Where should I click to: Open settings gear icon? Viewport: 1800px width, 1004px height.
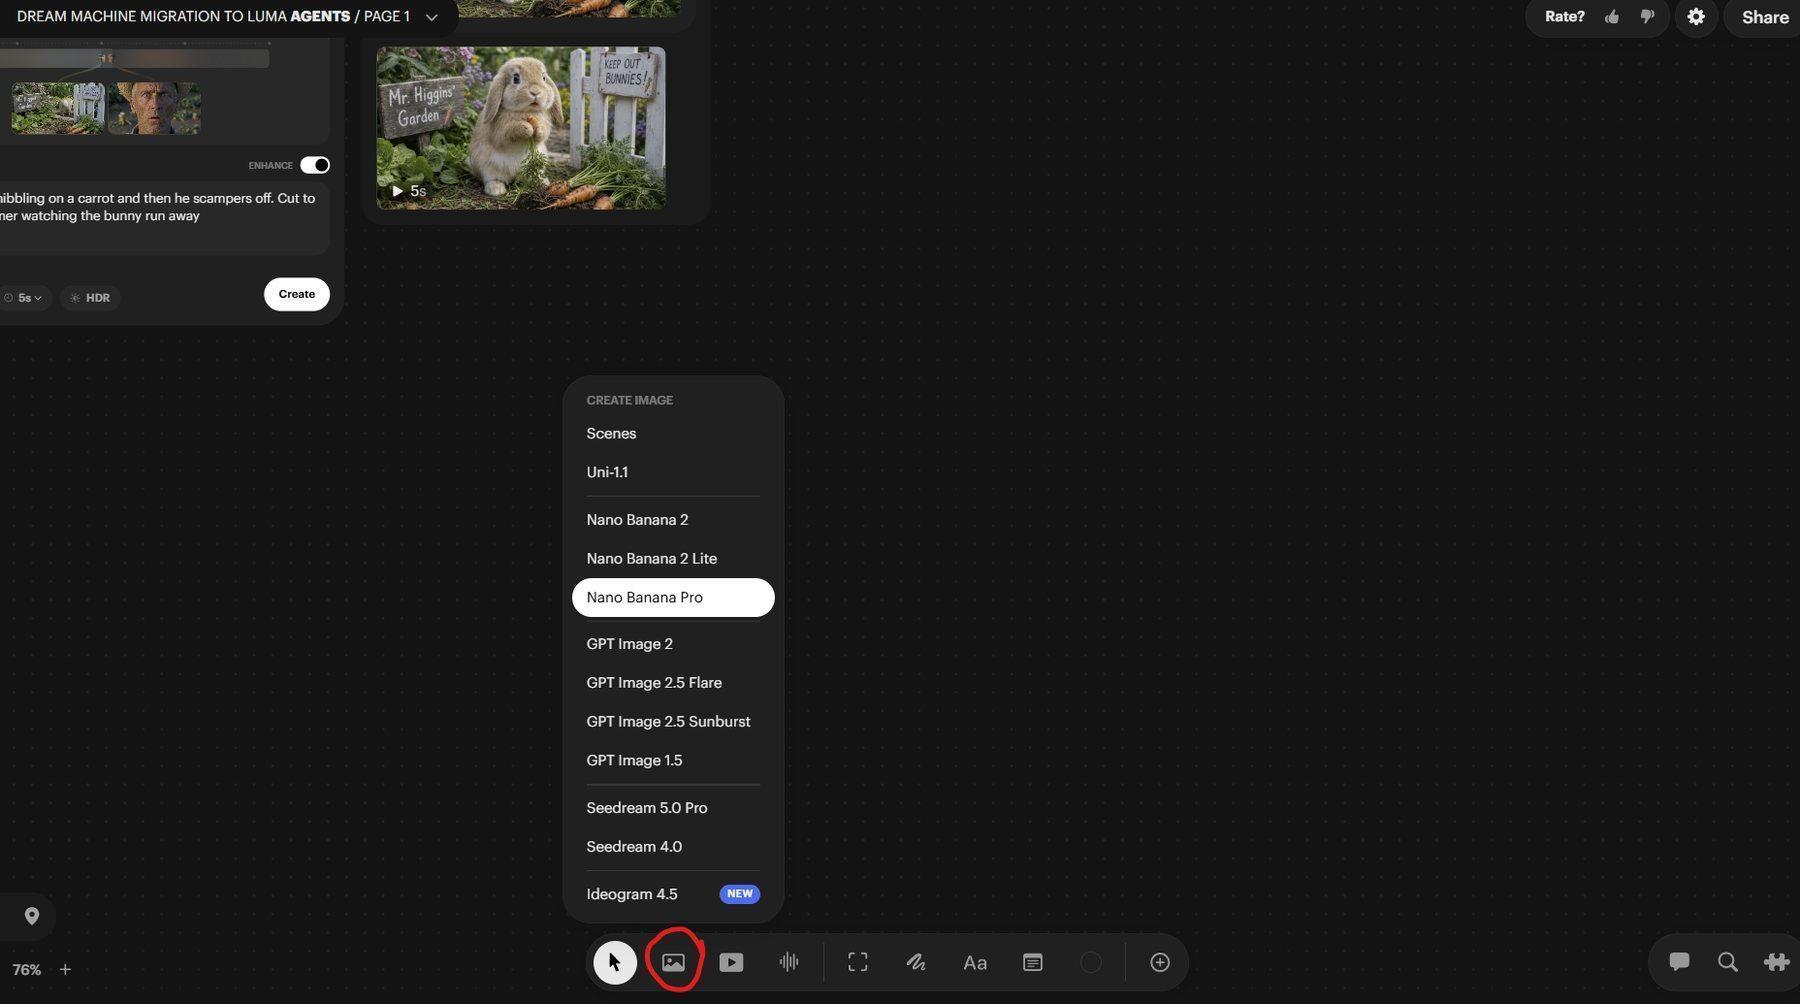(1696, 17)
